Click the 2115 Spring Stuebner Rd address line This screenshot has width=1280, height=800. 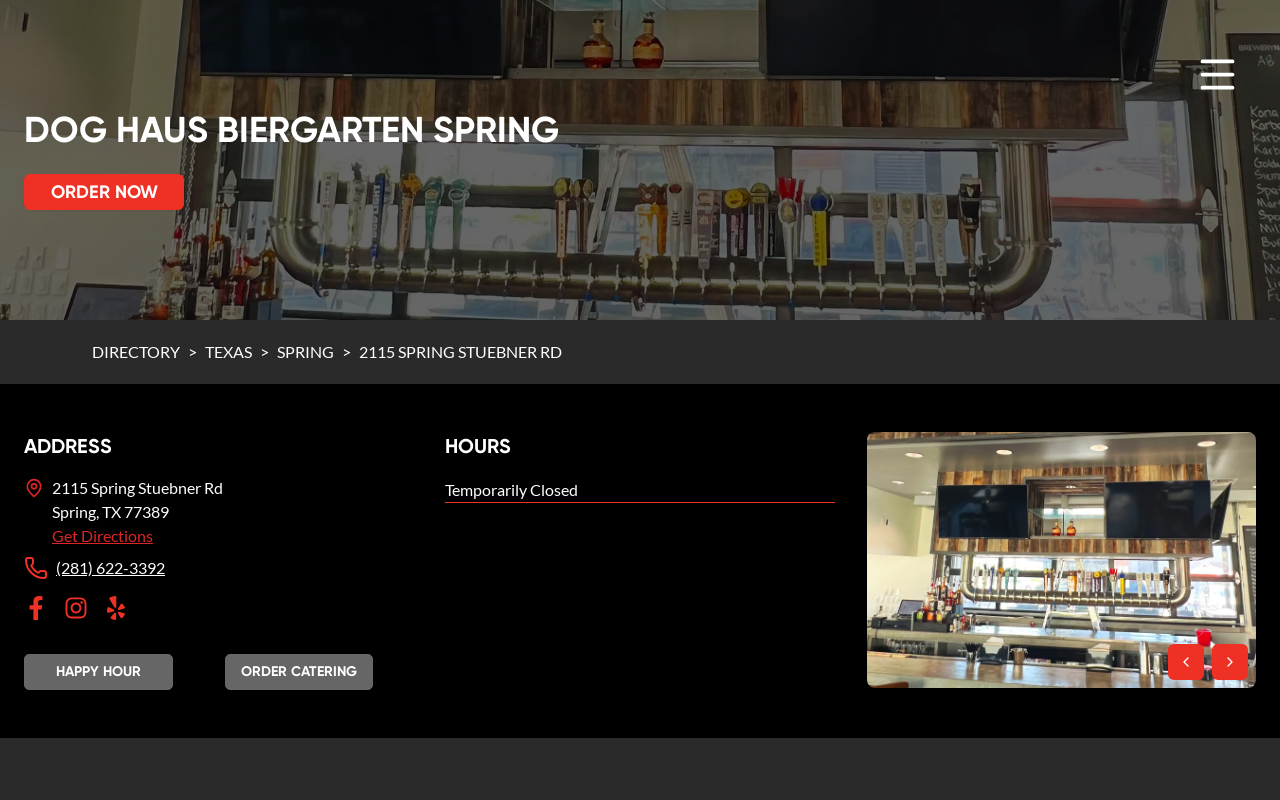point(137,488)
